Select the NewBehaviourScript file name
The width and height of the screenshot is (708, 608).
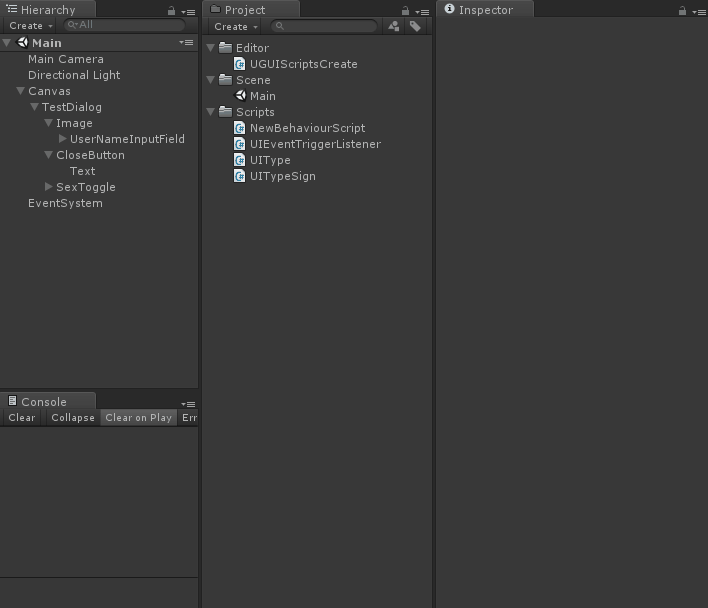307,128
